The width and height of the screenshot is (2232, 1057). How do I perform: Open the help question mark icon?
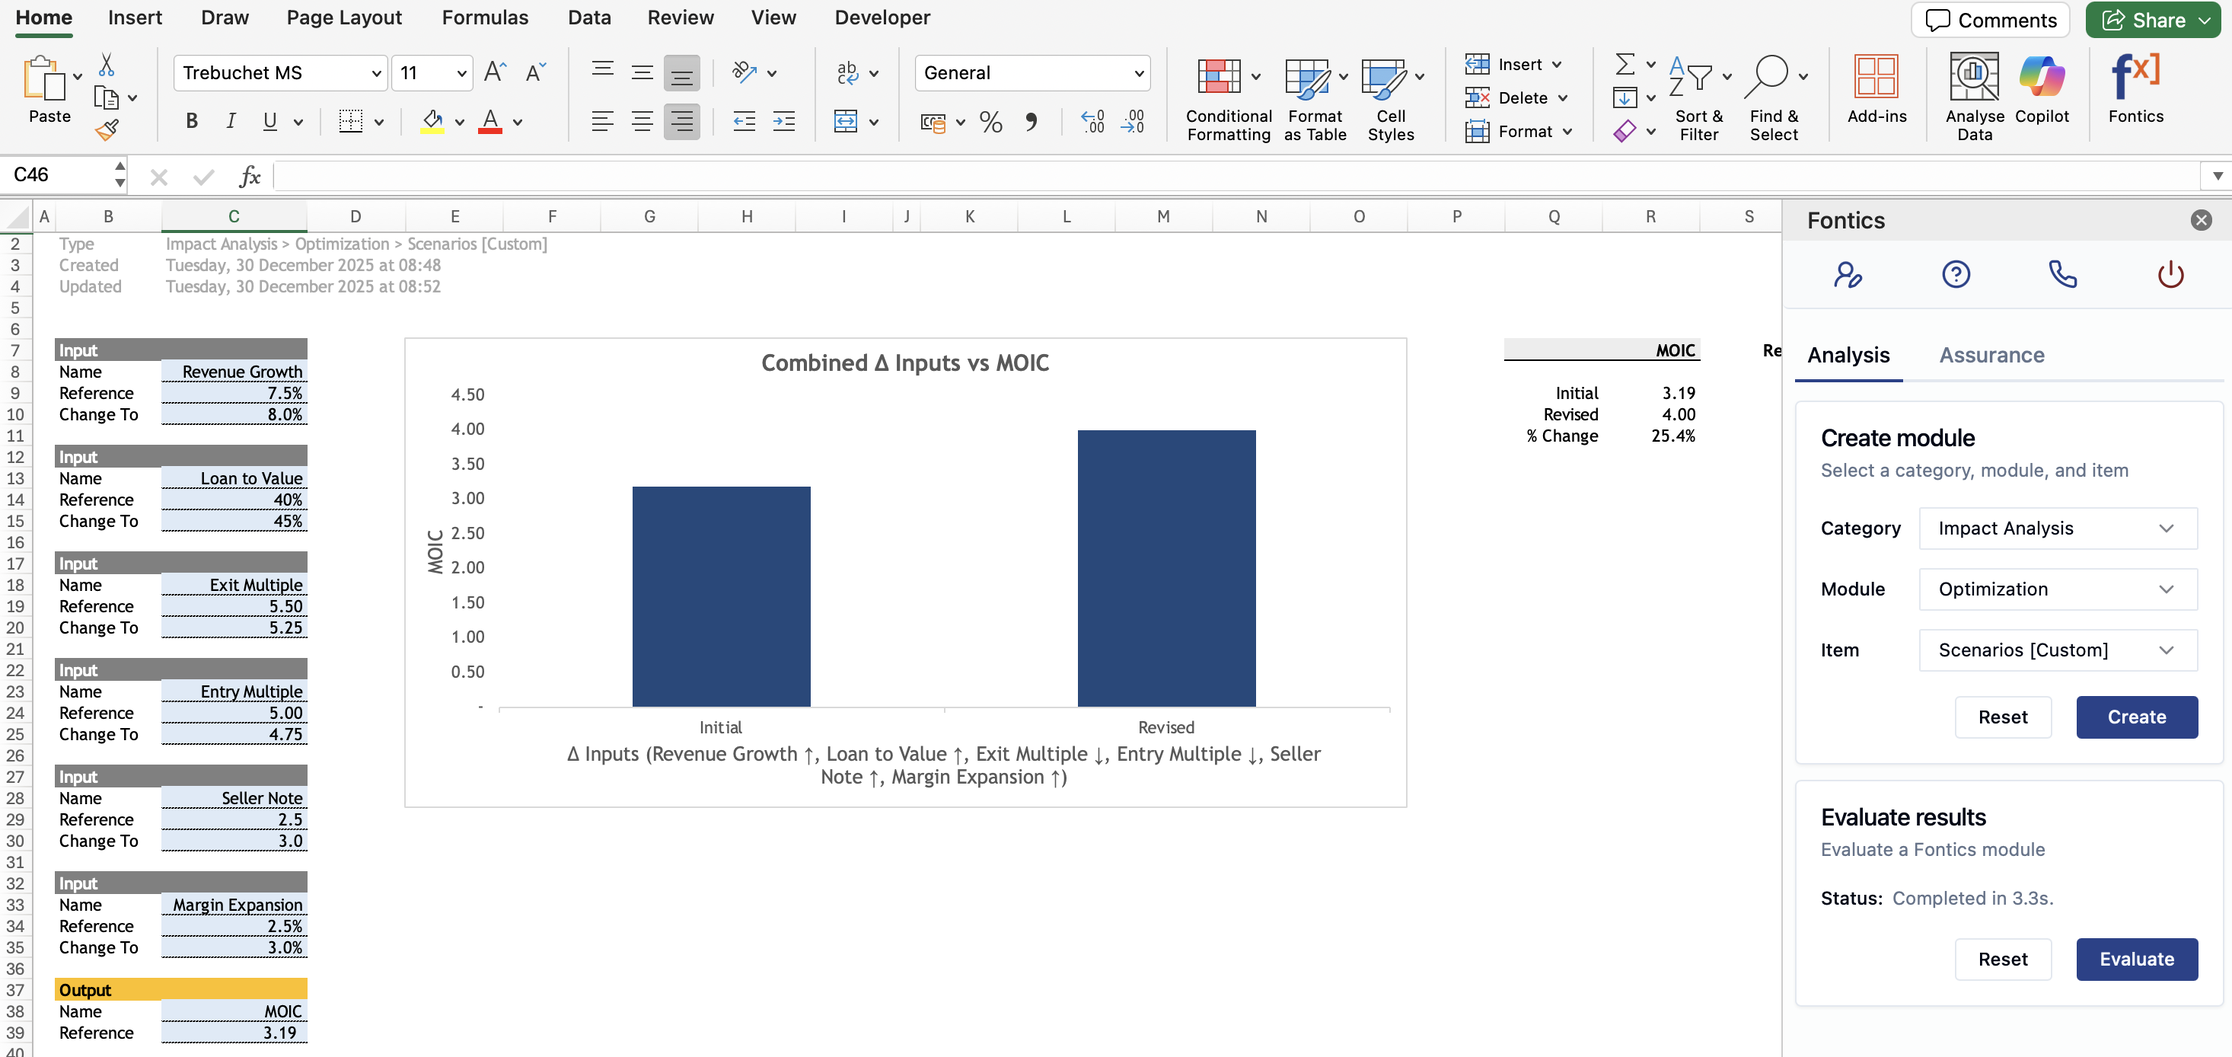coord(1955,274)
